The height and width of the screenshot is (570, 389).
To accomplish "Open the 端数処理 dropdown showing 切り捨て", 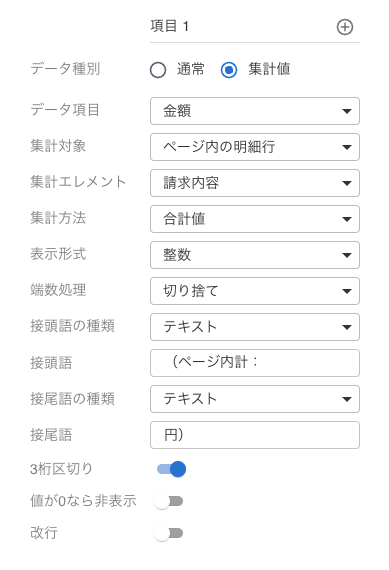I will click(x=255, y=291).
